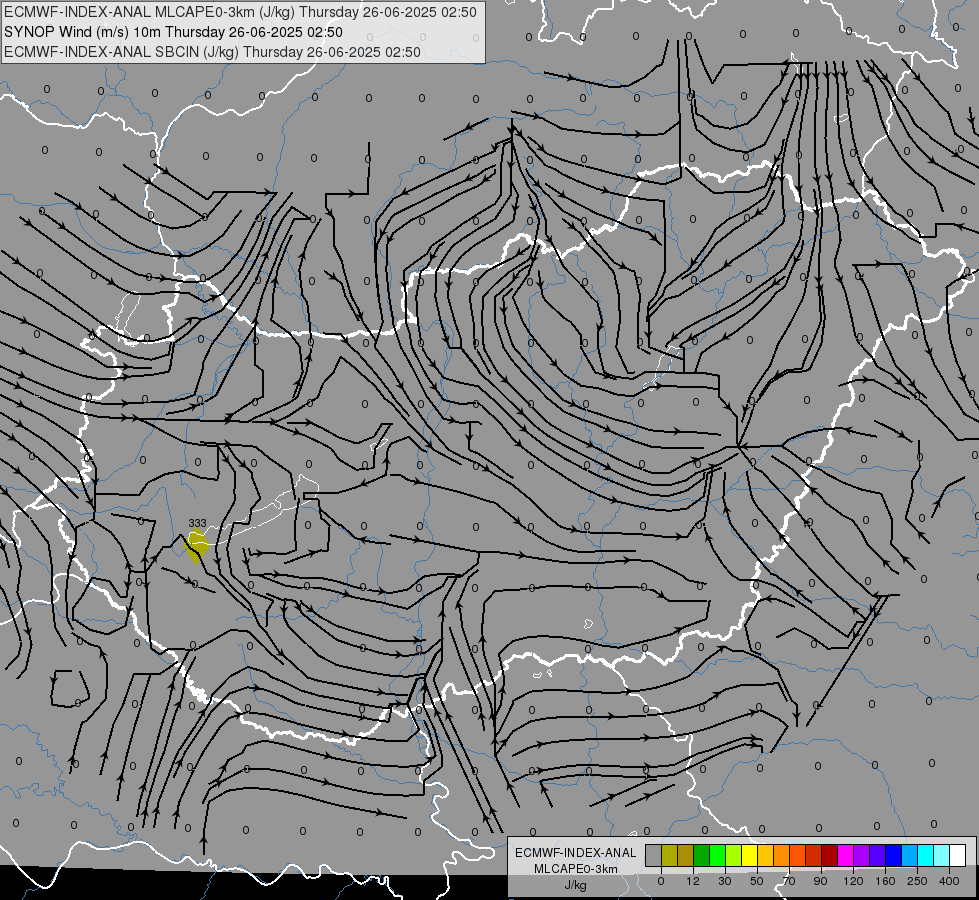The height and width of the screenshot is (900, 979).
Task: Click the ECMWF MLCAPE0-3km header line
Action: (x=240, y=12)
